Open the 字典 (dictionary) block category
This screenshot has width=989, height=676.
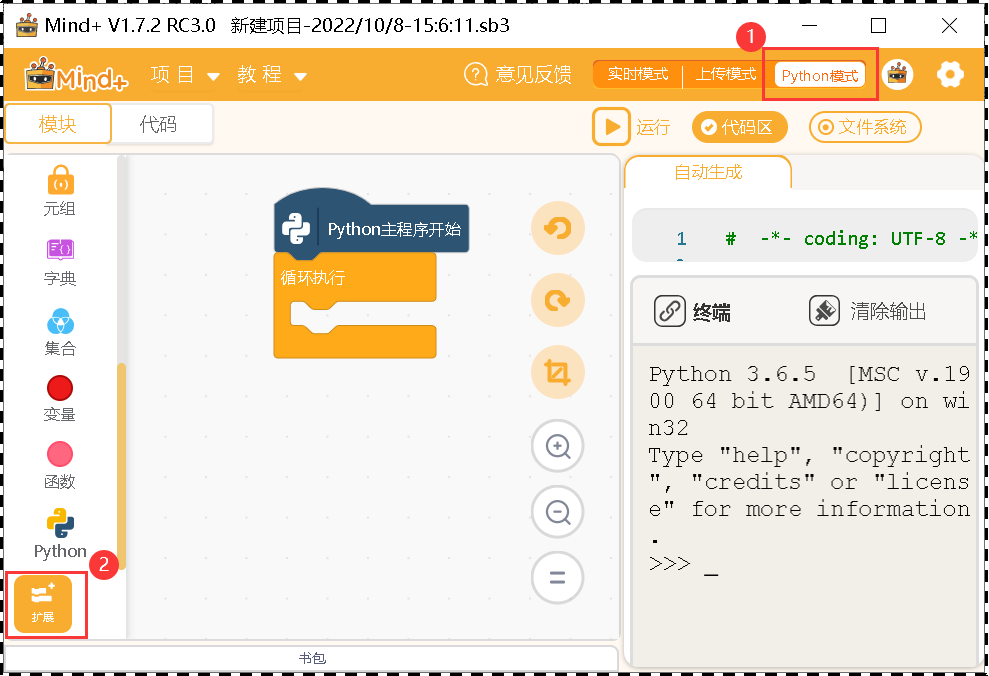pyautogui.click(x=60, y=262)
